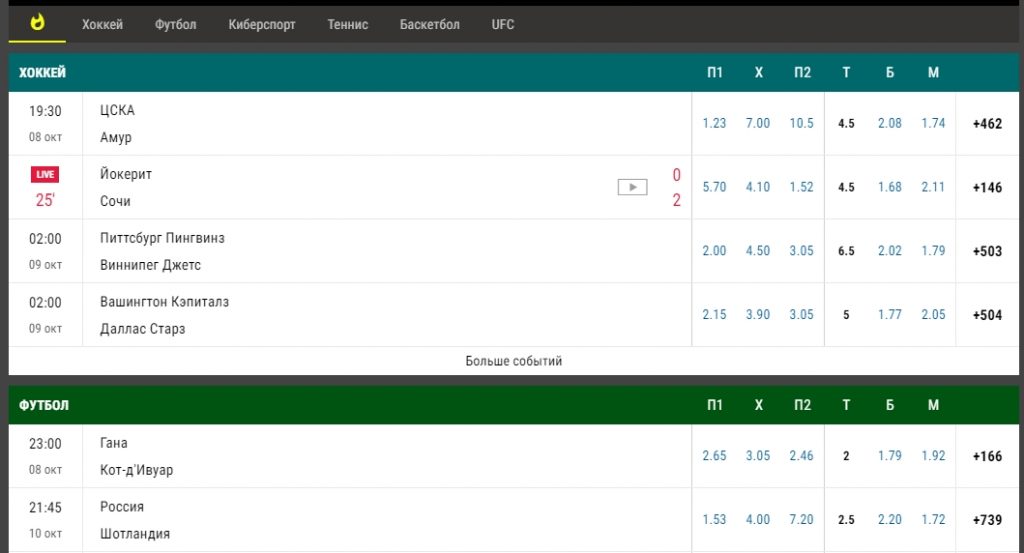This screenshot has width=1024, height=553.
Task: Open the Йокерит team name
Action: tap(126, 174)
